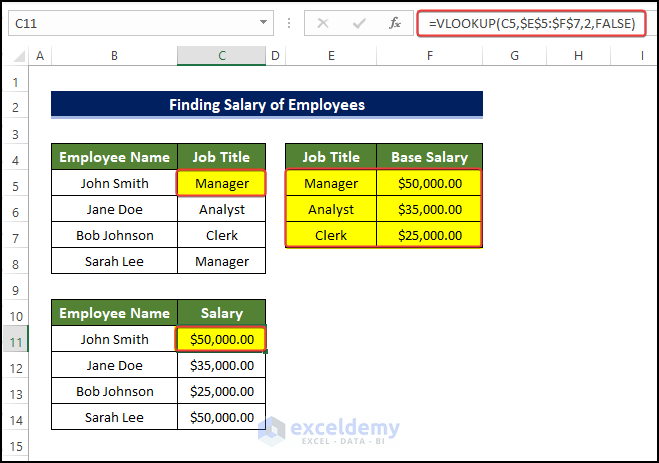Select 'Clerk' cell in lookup table column E
The width and height of the screenshot is (659, 463).
[331, 235]
